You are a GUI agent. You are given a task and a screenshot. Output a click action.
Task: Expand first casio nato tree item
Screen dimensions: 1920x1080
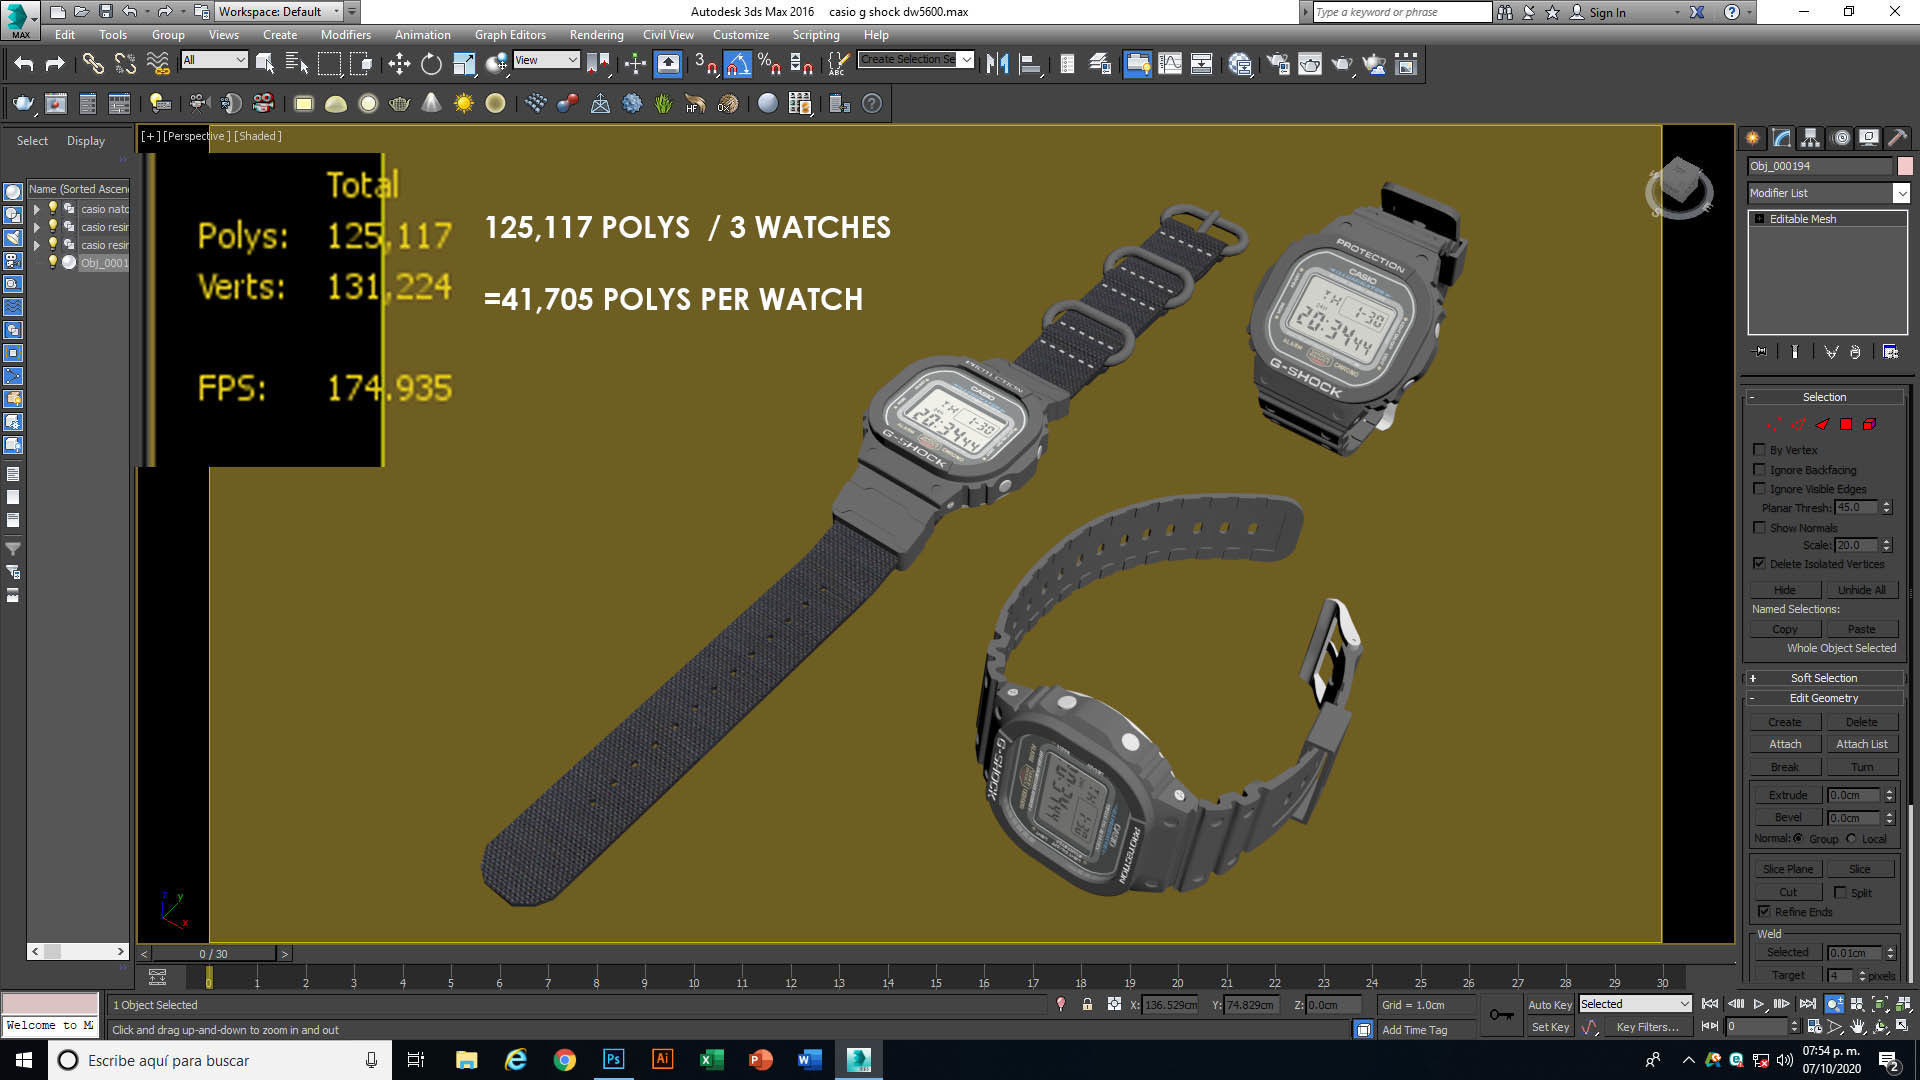[37, 209]
